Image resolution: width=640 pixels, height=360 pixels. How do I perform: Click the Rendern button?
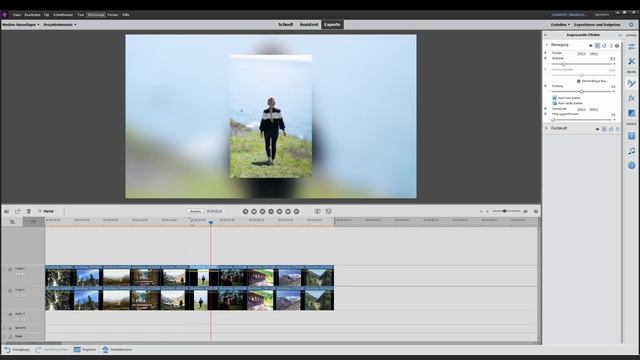[196, 211]
